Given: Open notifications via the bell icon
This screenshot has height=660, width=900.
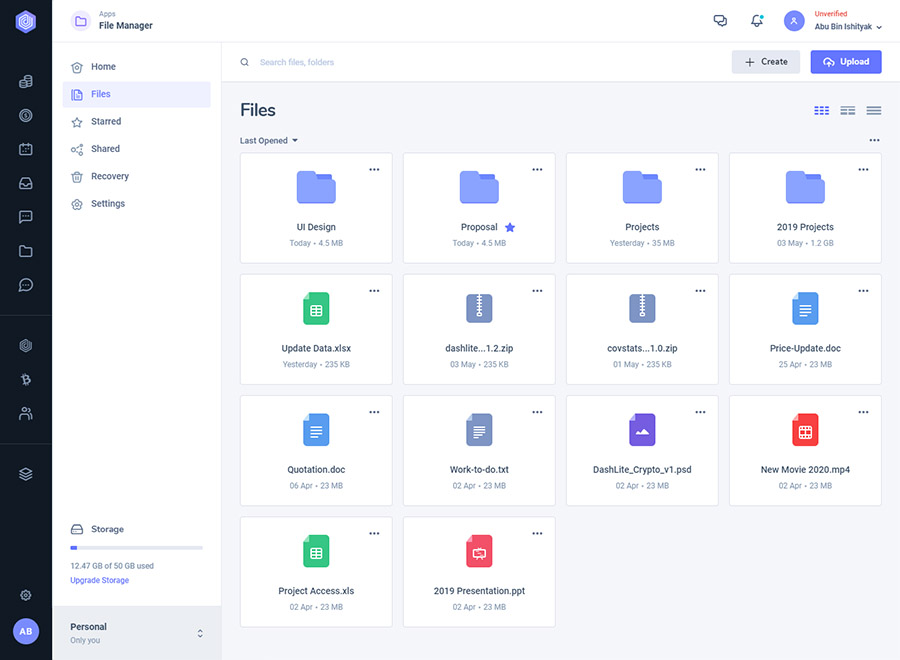Looking at the screenshot, I should [x=757, y=20].
